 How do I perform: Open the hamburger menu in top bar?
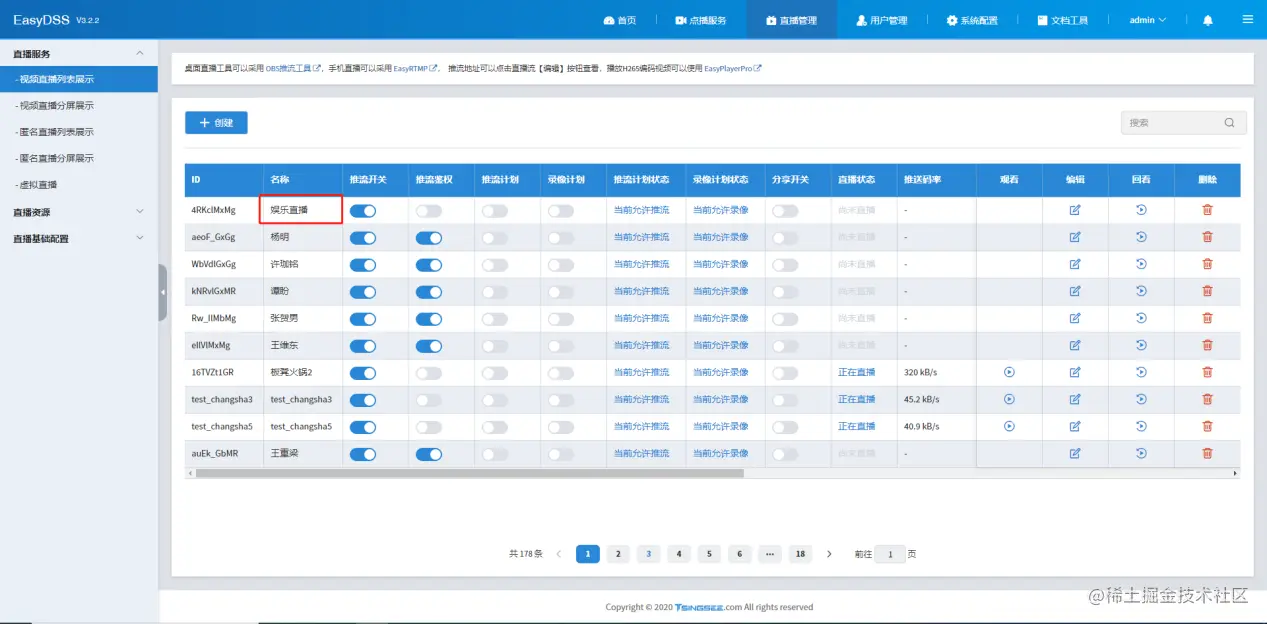tap(1247, 19)
